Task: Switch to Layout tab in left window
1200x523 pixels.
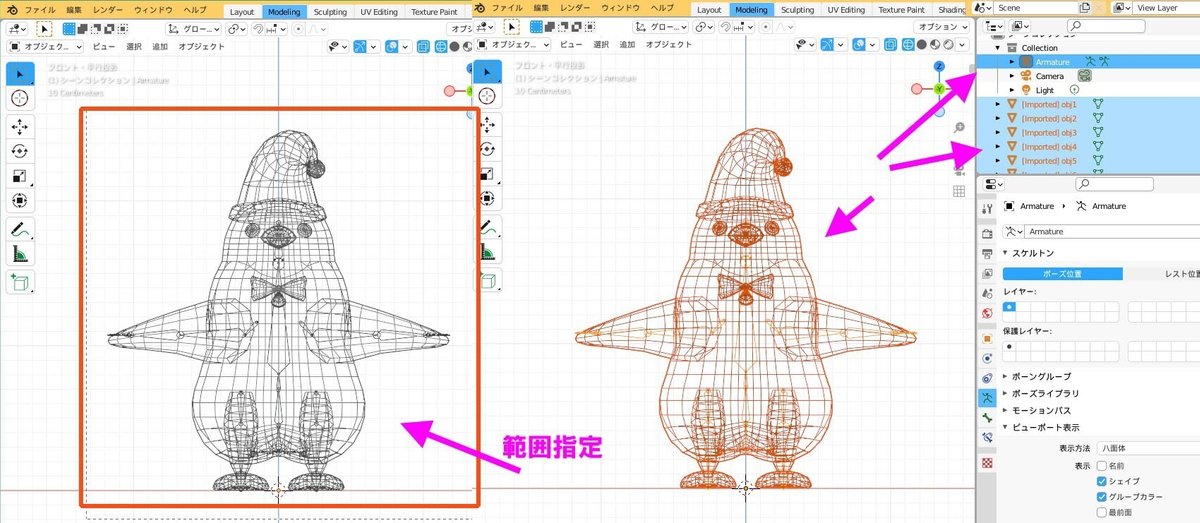Action: (x=242, y=10)
